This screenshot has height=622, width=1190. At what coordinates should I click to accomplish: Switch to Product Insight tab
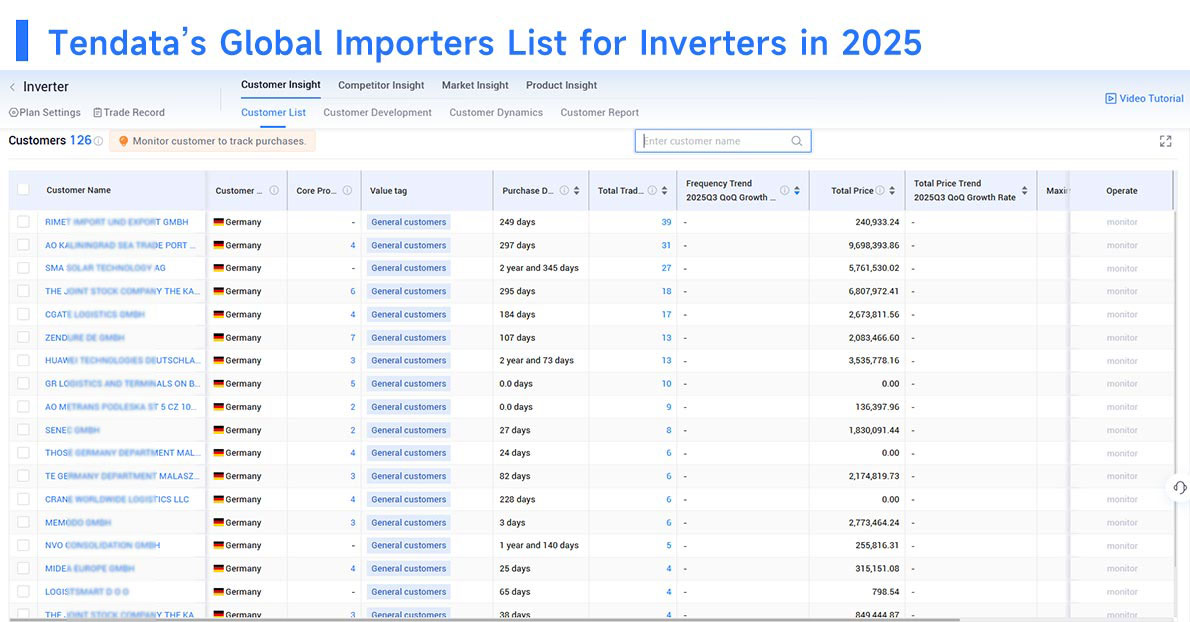tap(562, 86)
